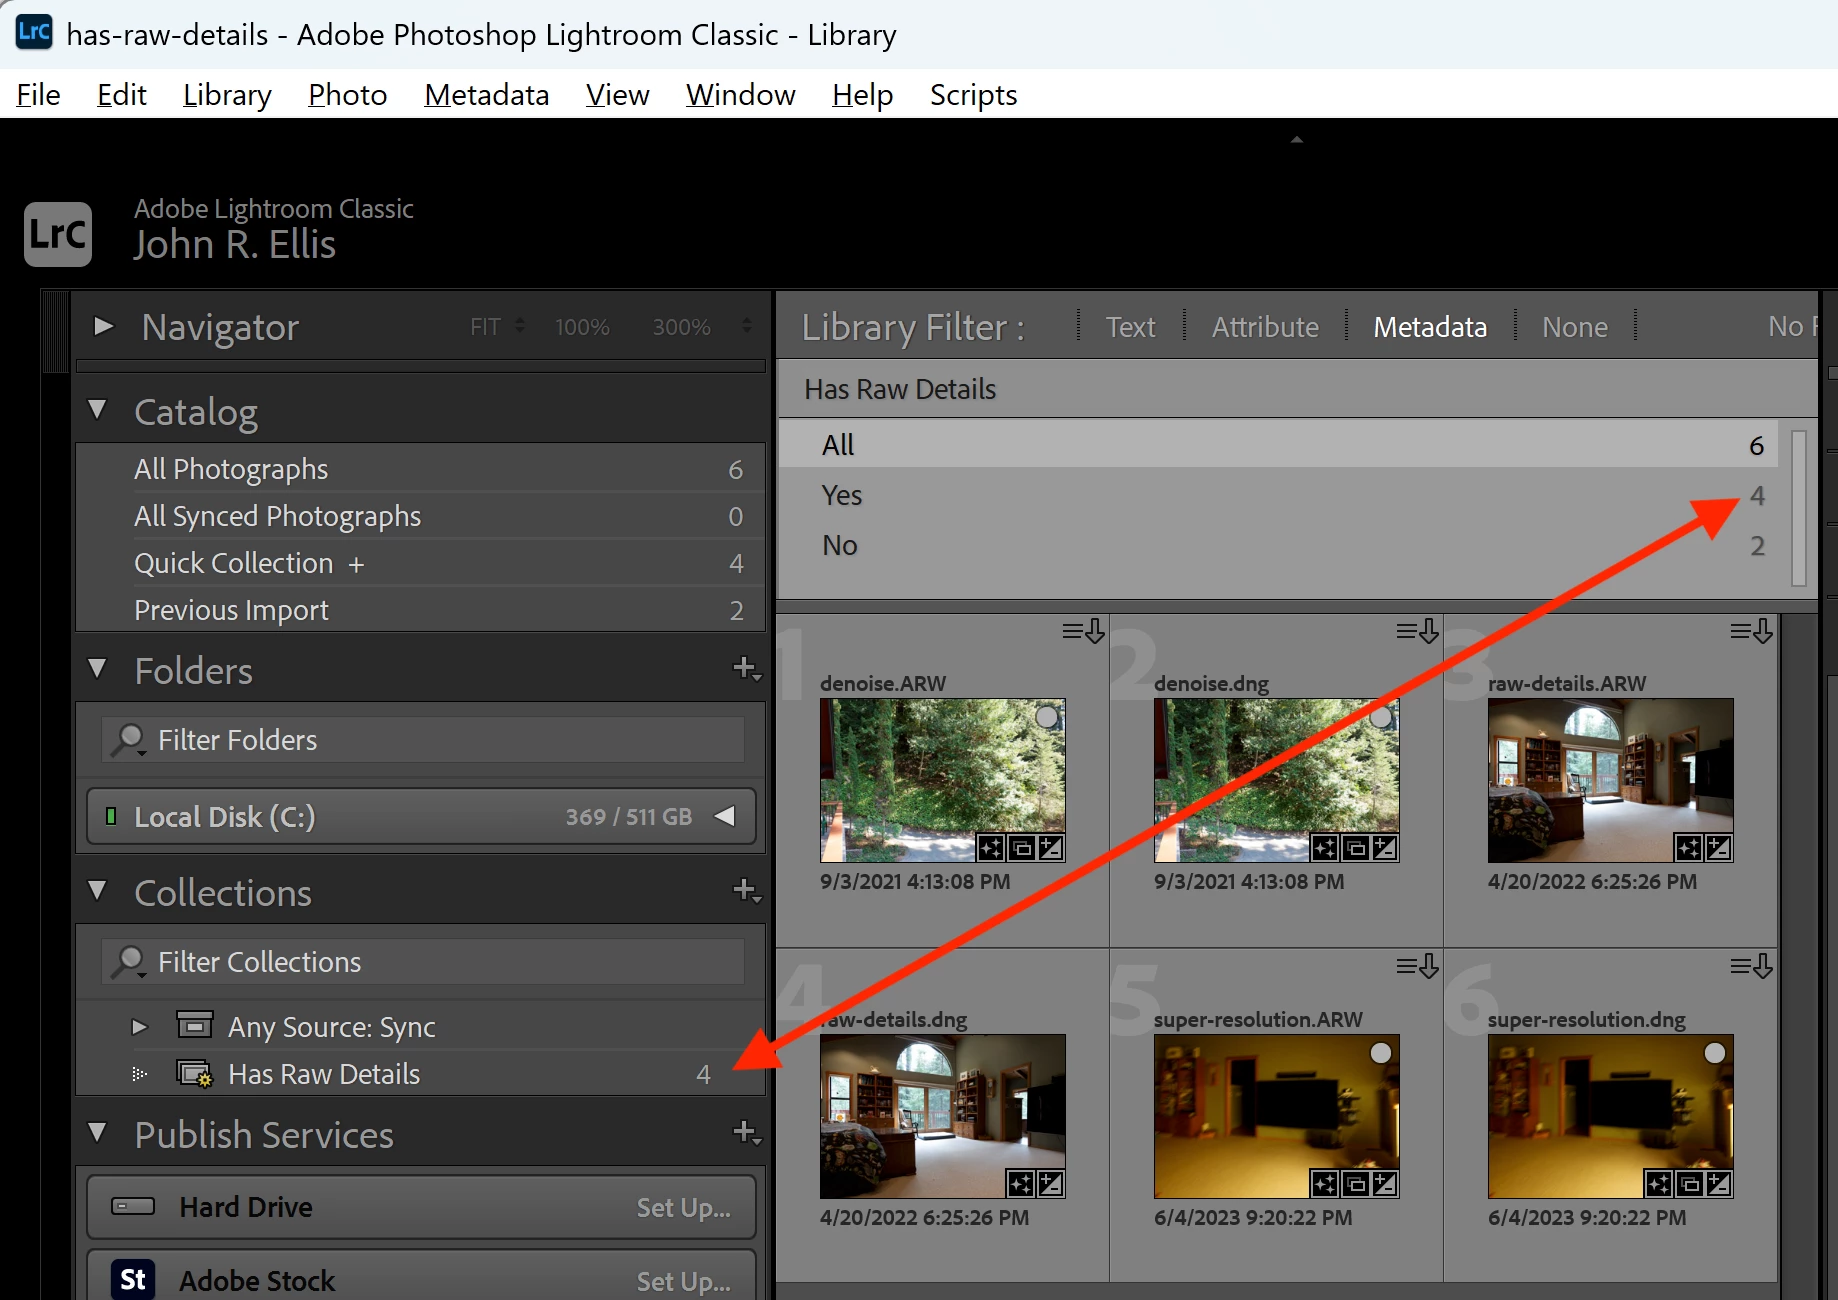Open the Edit menu
The height and width of the screenshot is (1300, 1838).
point(121,95)
